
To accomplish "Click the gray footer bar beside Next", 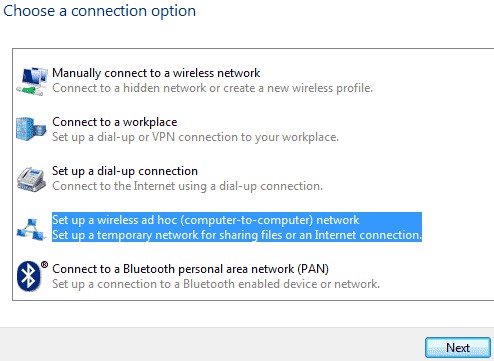I will (212, 345).
